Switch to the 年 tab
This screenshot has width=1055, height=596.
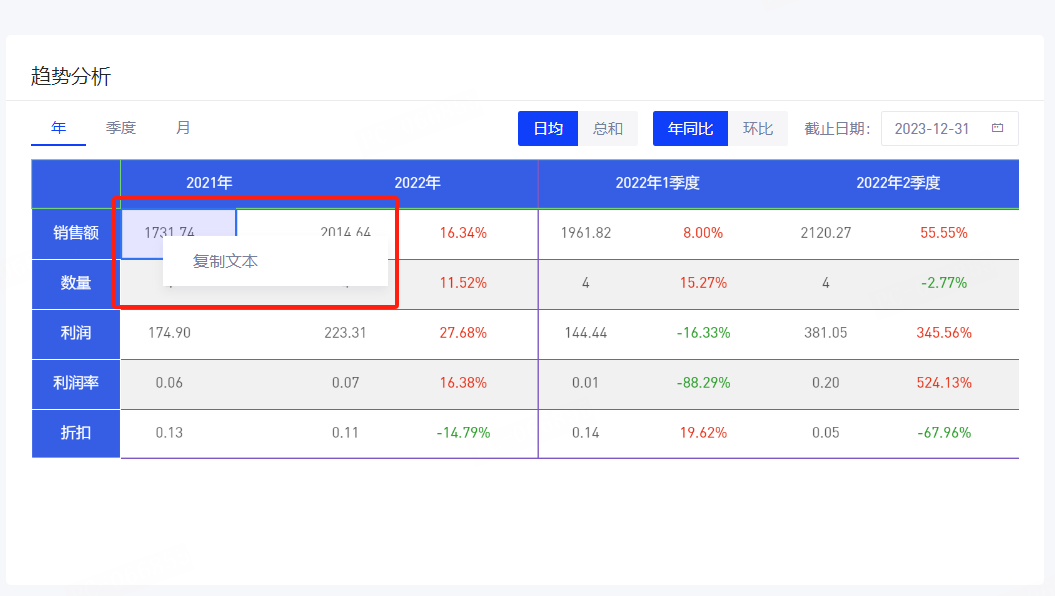tap(58, 128)
